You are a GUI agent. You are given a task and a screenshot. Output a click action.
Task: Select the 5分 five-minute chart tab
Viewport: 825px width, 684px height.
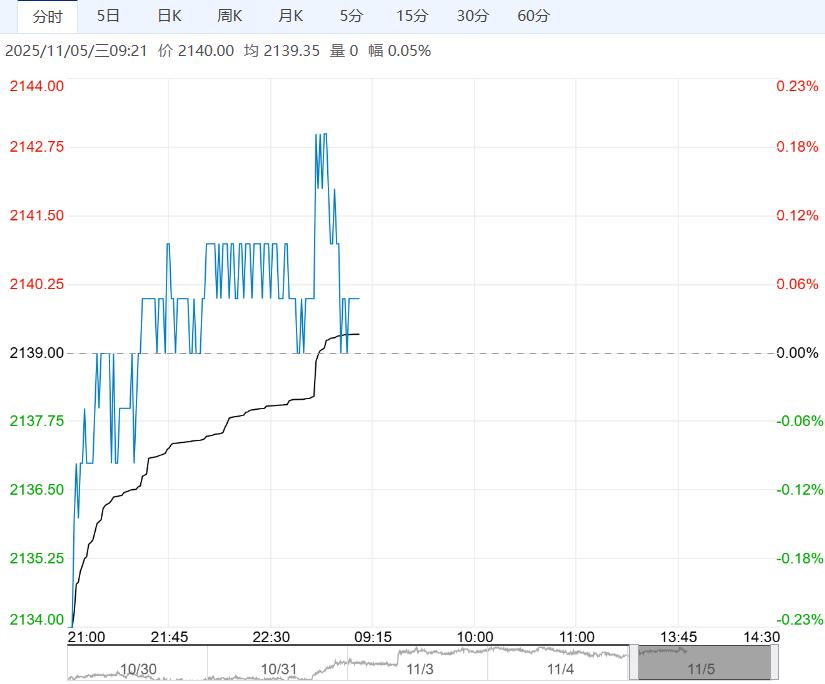point(352,16)
